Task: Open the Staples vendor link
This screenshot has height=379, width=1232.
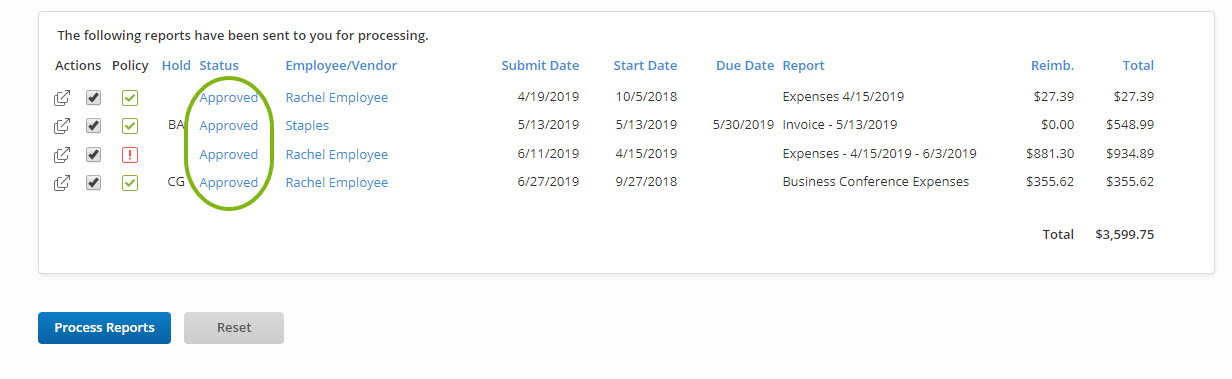Action: tap(307, 126)
